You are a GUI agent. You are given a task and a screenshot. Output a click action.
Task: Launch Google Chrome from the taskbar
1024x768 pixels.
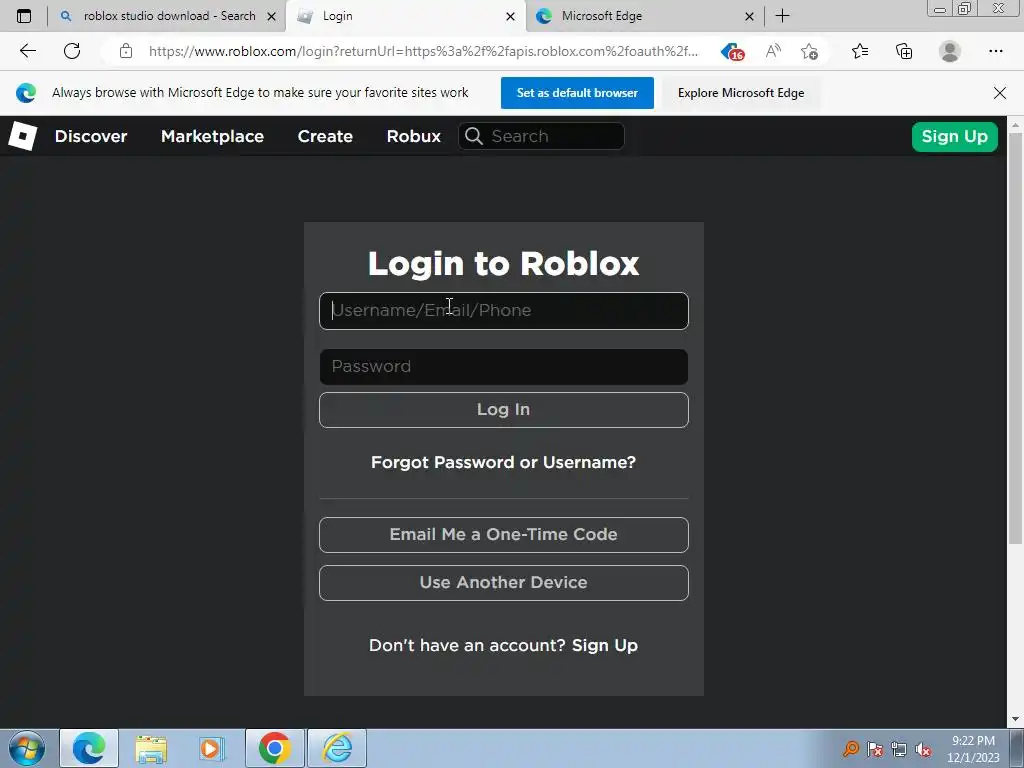pos(274,748)
